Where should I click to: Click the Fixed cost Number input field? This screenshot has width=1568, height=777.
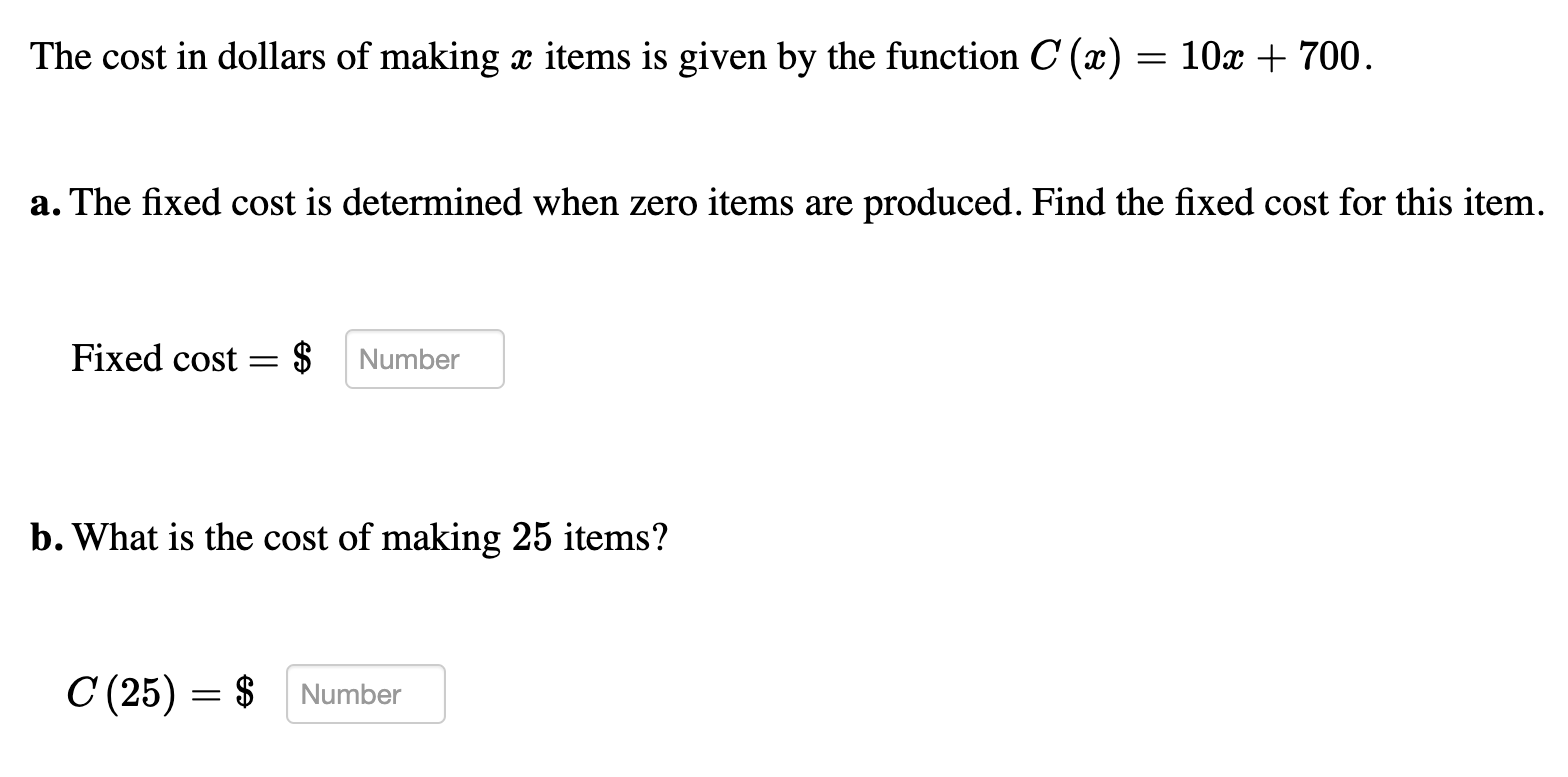(x=423, y=359)
